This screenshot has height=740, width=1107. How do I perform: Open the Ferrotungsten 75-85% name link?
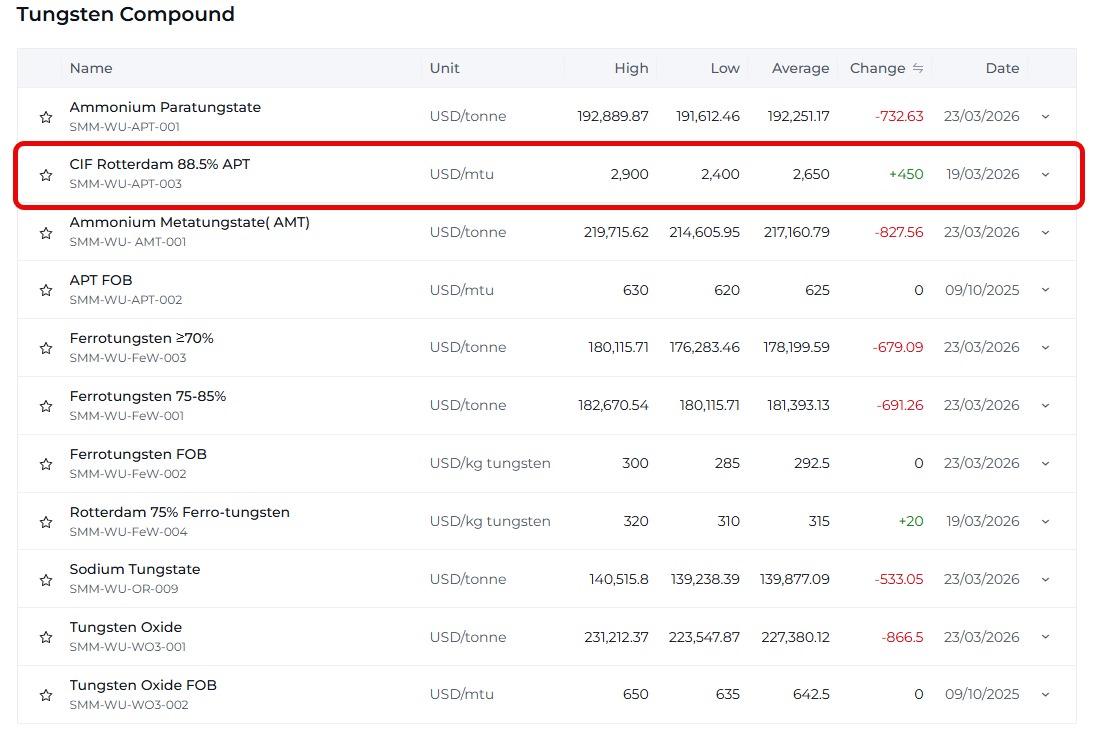point(148,396)
